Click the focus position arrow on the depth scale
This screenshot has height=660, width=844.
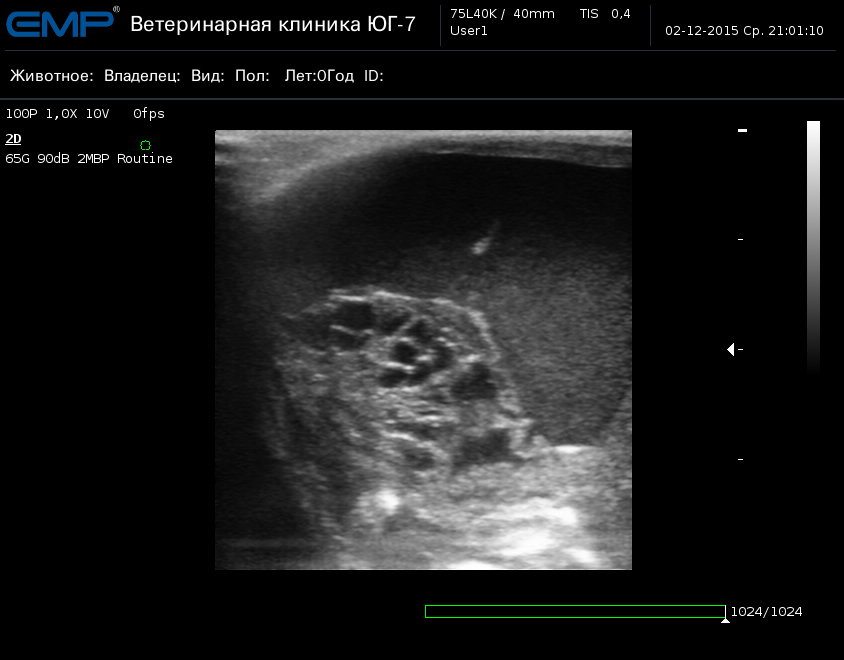click(x=731, y=349)
